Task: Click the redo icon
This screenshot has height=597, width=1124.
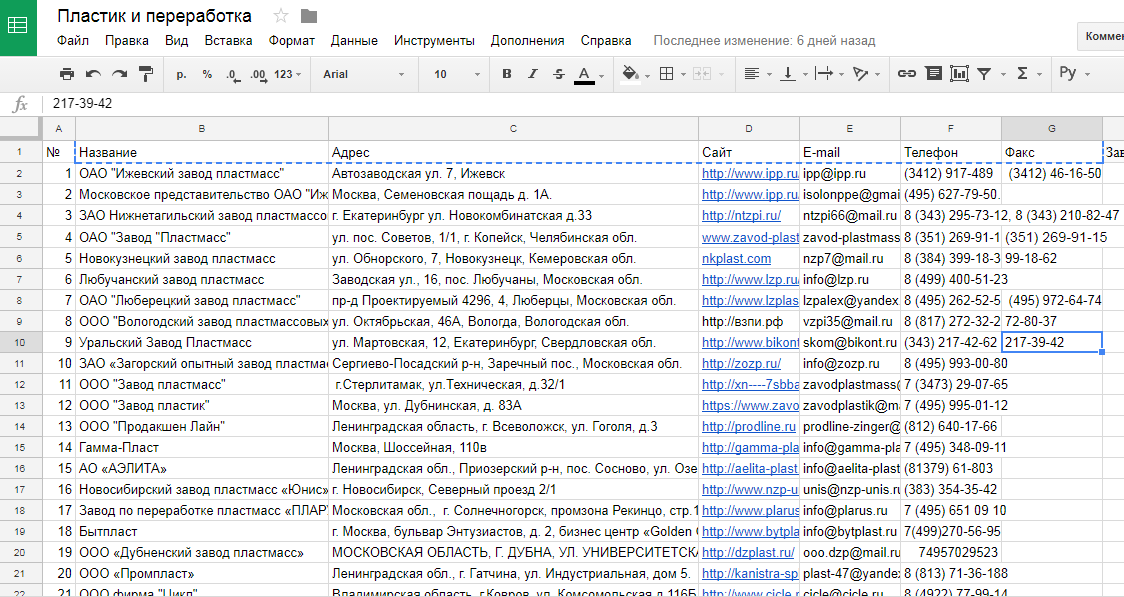Action: (119, 74)
